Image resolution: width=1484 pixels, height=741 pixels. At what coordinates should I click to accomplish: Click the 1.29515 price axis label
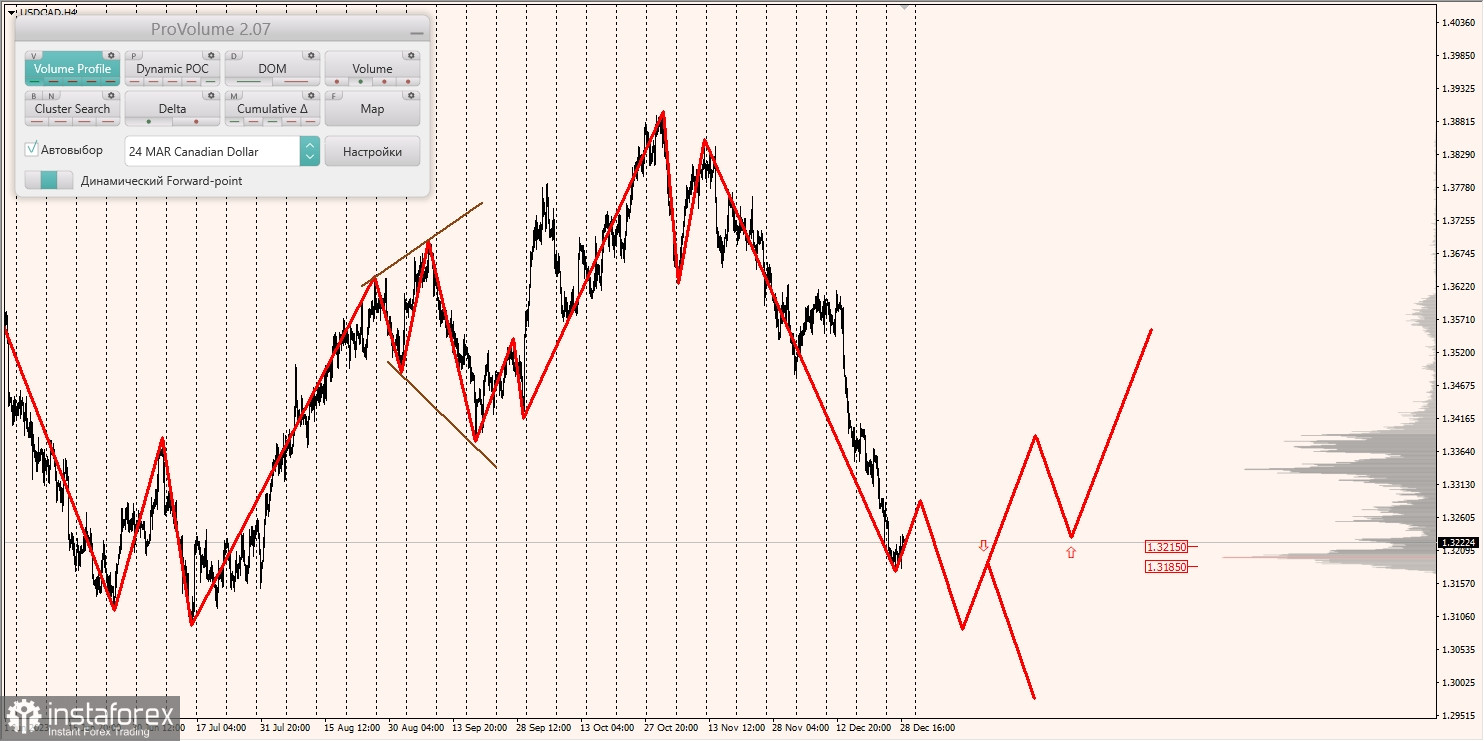point(1460,715)
